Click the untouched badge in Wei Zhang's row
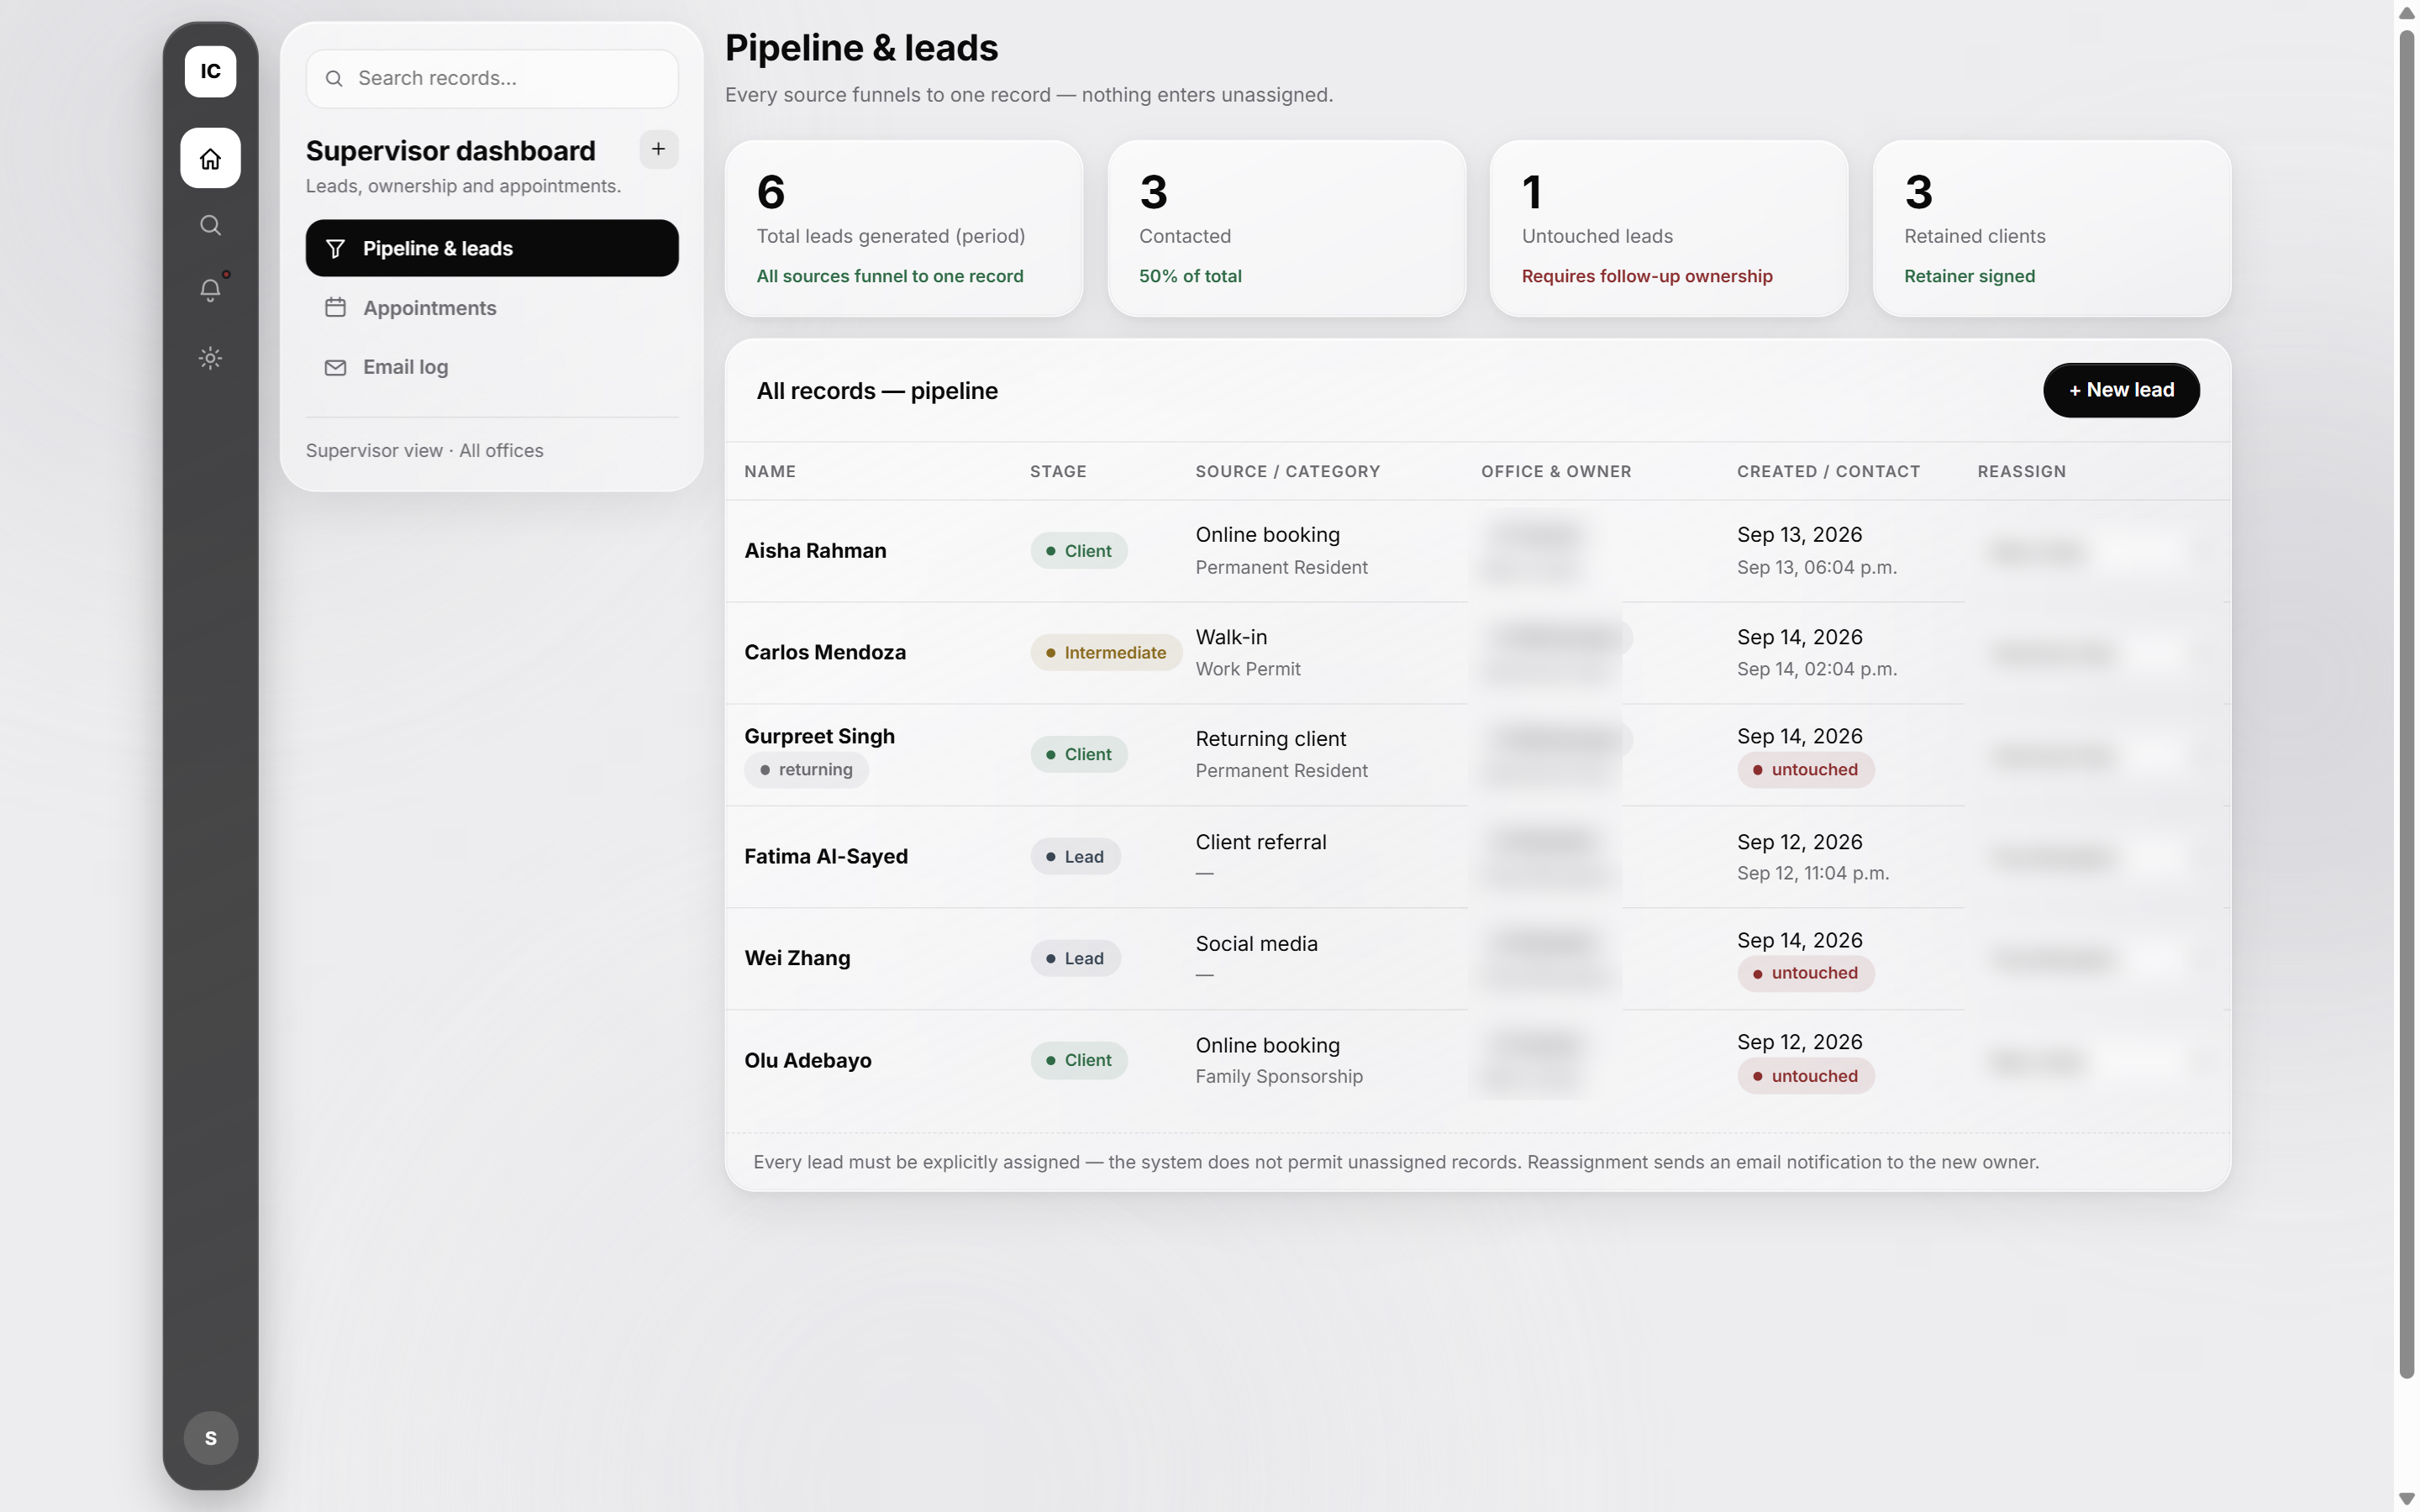 click(x=1805, y=973)
